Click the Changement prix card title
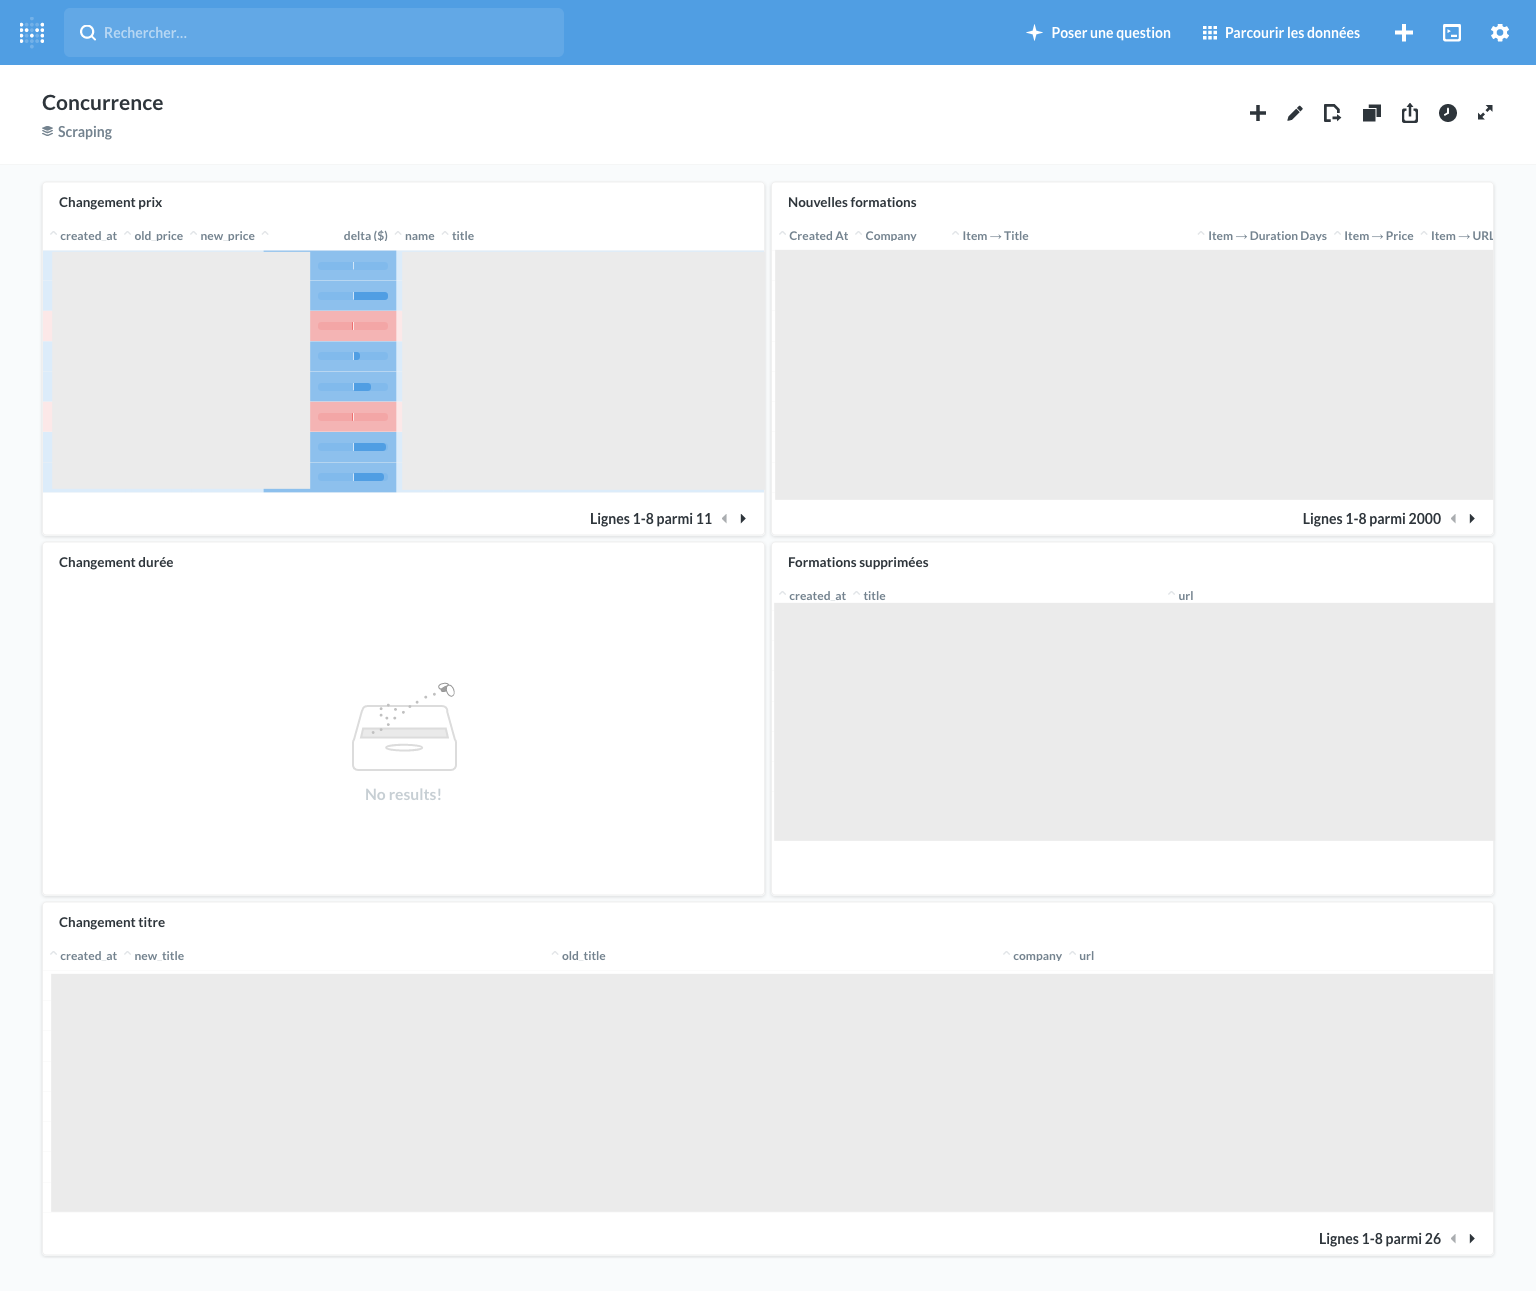Image resolution: width=1536 pixels, height=1291 pixels. (x=110, y=202)
